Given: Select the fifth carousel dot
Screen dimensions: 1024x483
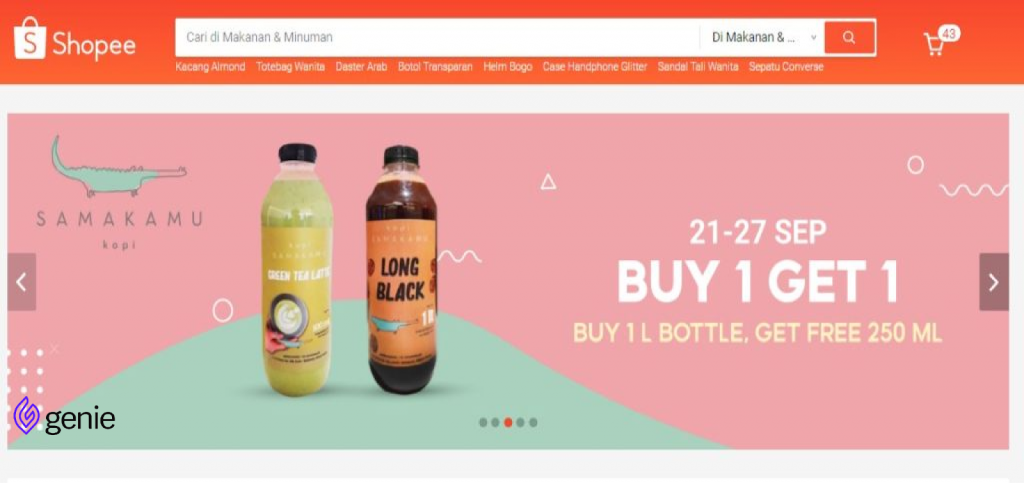Looking at the screenshot, I should (533, 422).
